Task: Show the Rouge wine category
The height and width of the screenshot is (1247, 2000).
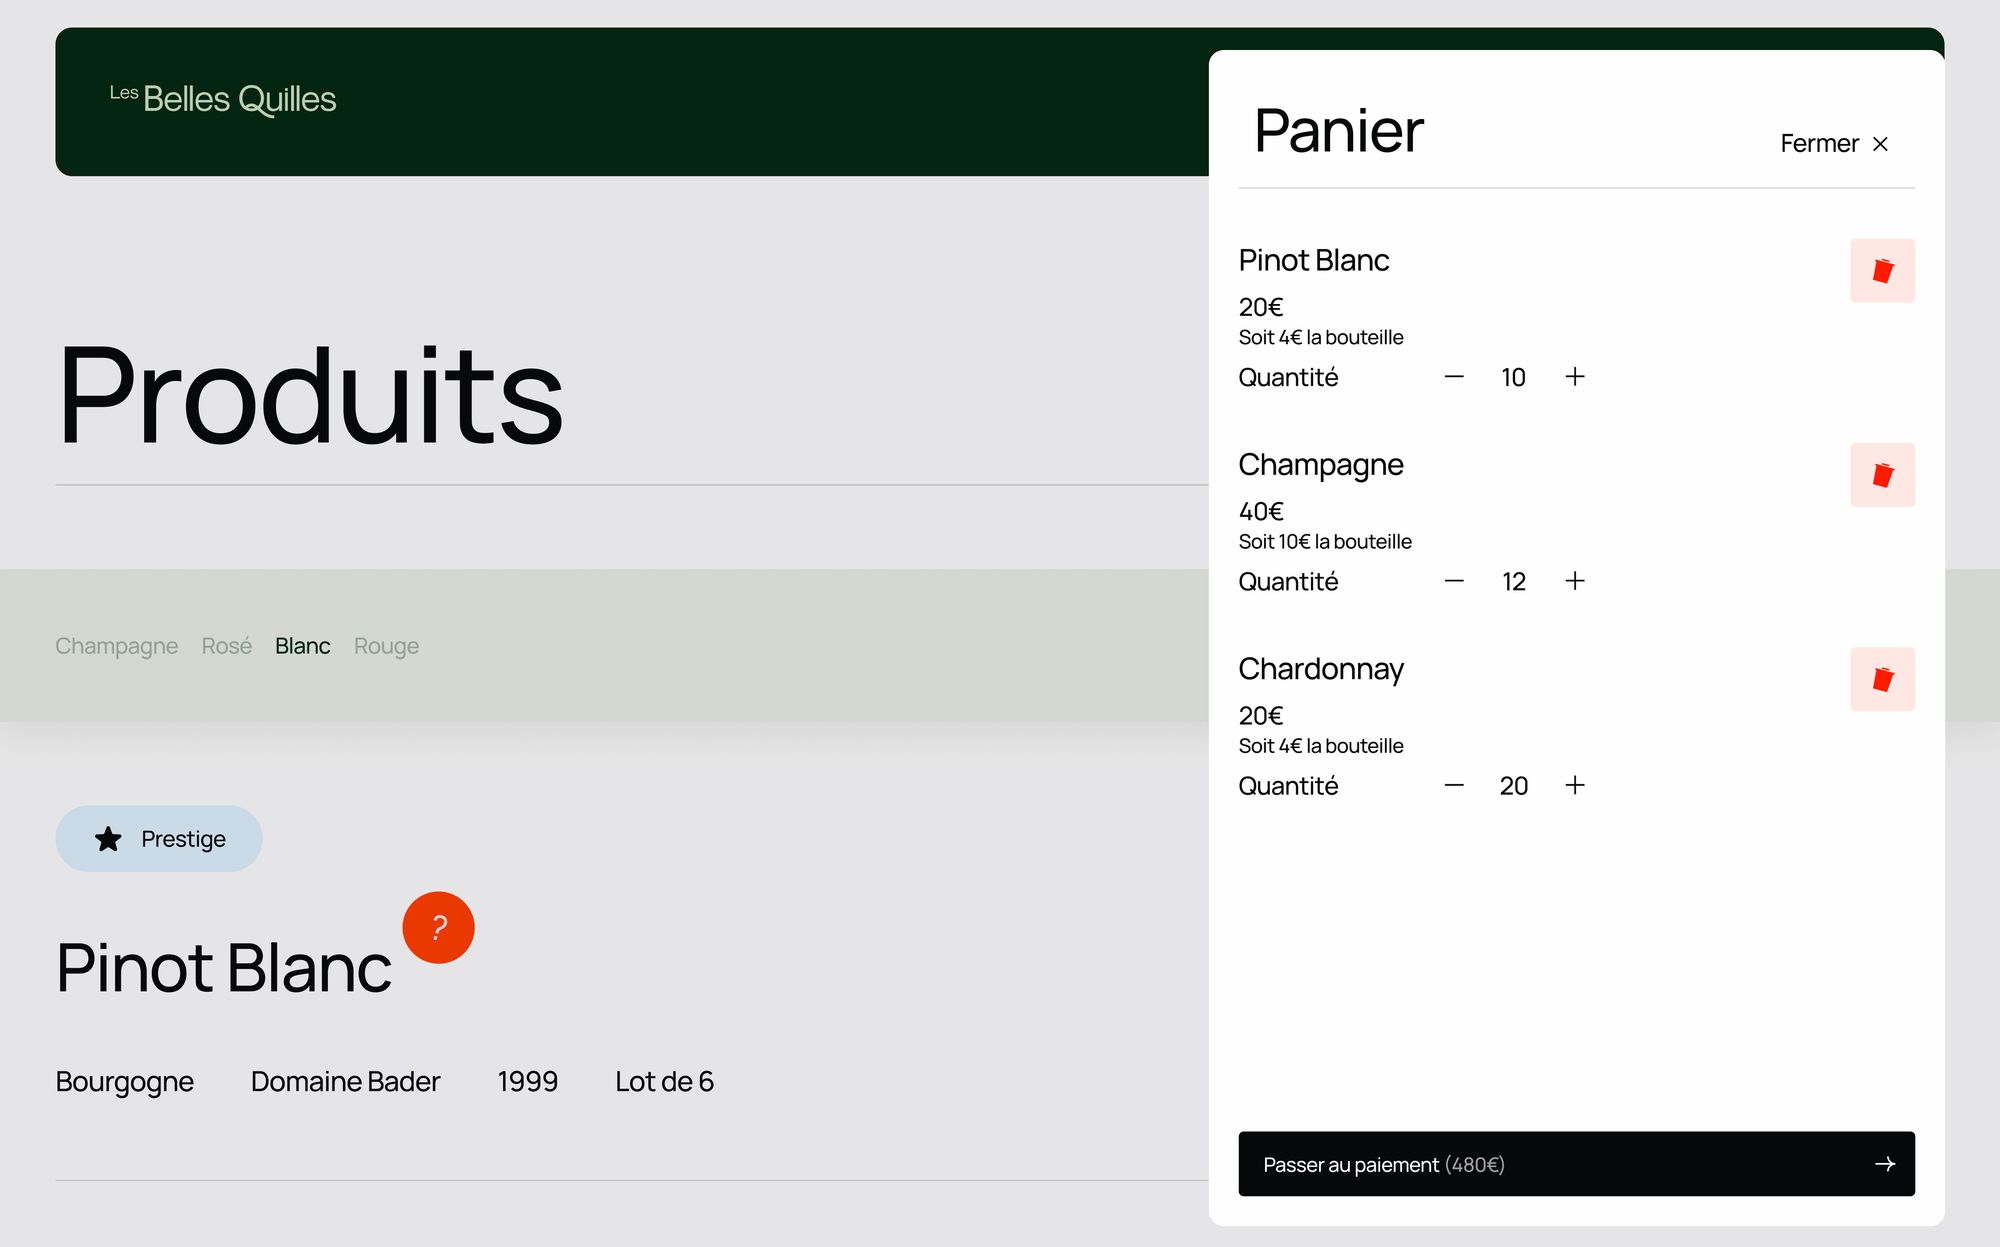Action: pos(386,646)
